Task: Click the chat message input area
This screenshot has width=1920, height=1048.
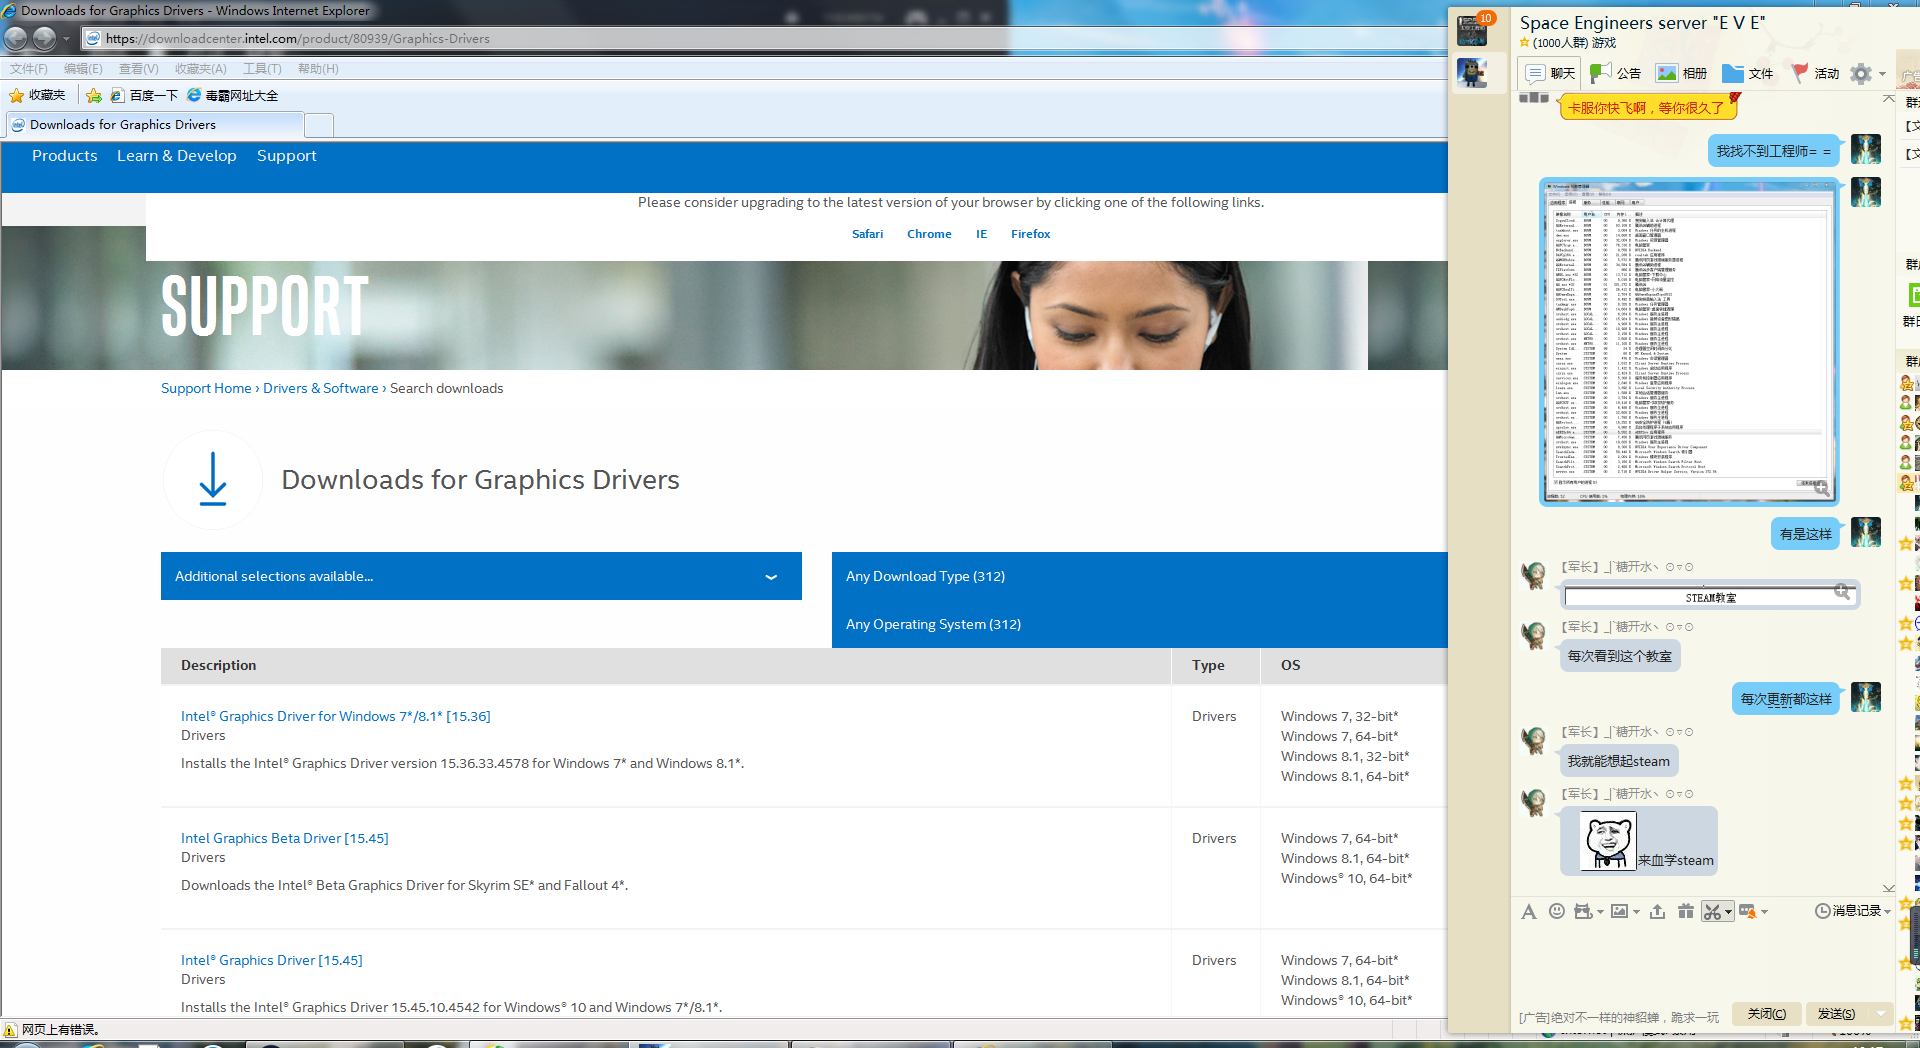Action: coord(1700,962)
